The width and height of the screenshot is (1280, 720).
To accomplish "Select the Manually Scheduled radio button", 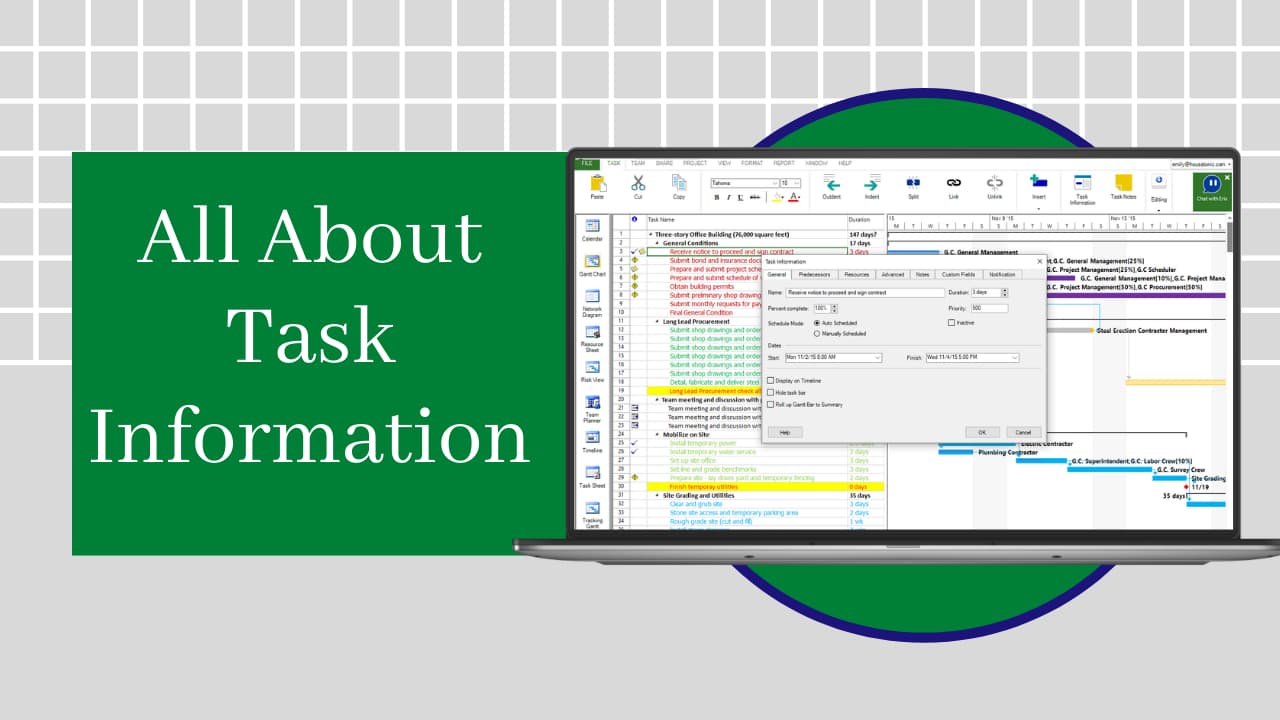I will [816, 333].
